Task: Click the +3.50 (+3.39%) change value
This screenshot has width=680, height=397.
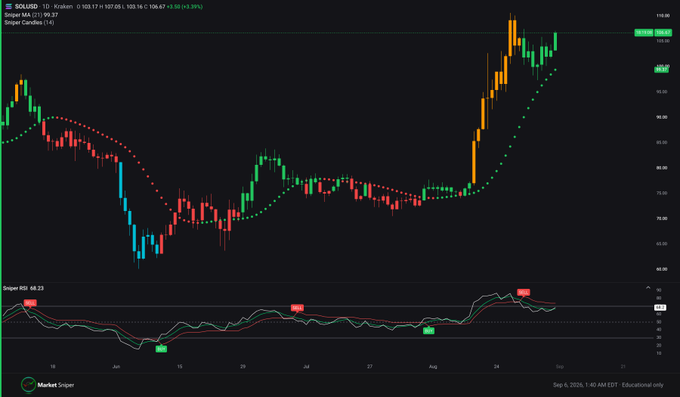Action: tap(184, 7)
